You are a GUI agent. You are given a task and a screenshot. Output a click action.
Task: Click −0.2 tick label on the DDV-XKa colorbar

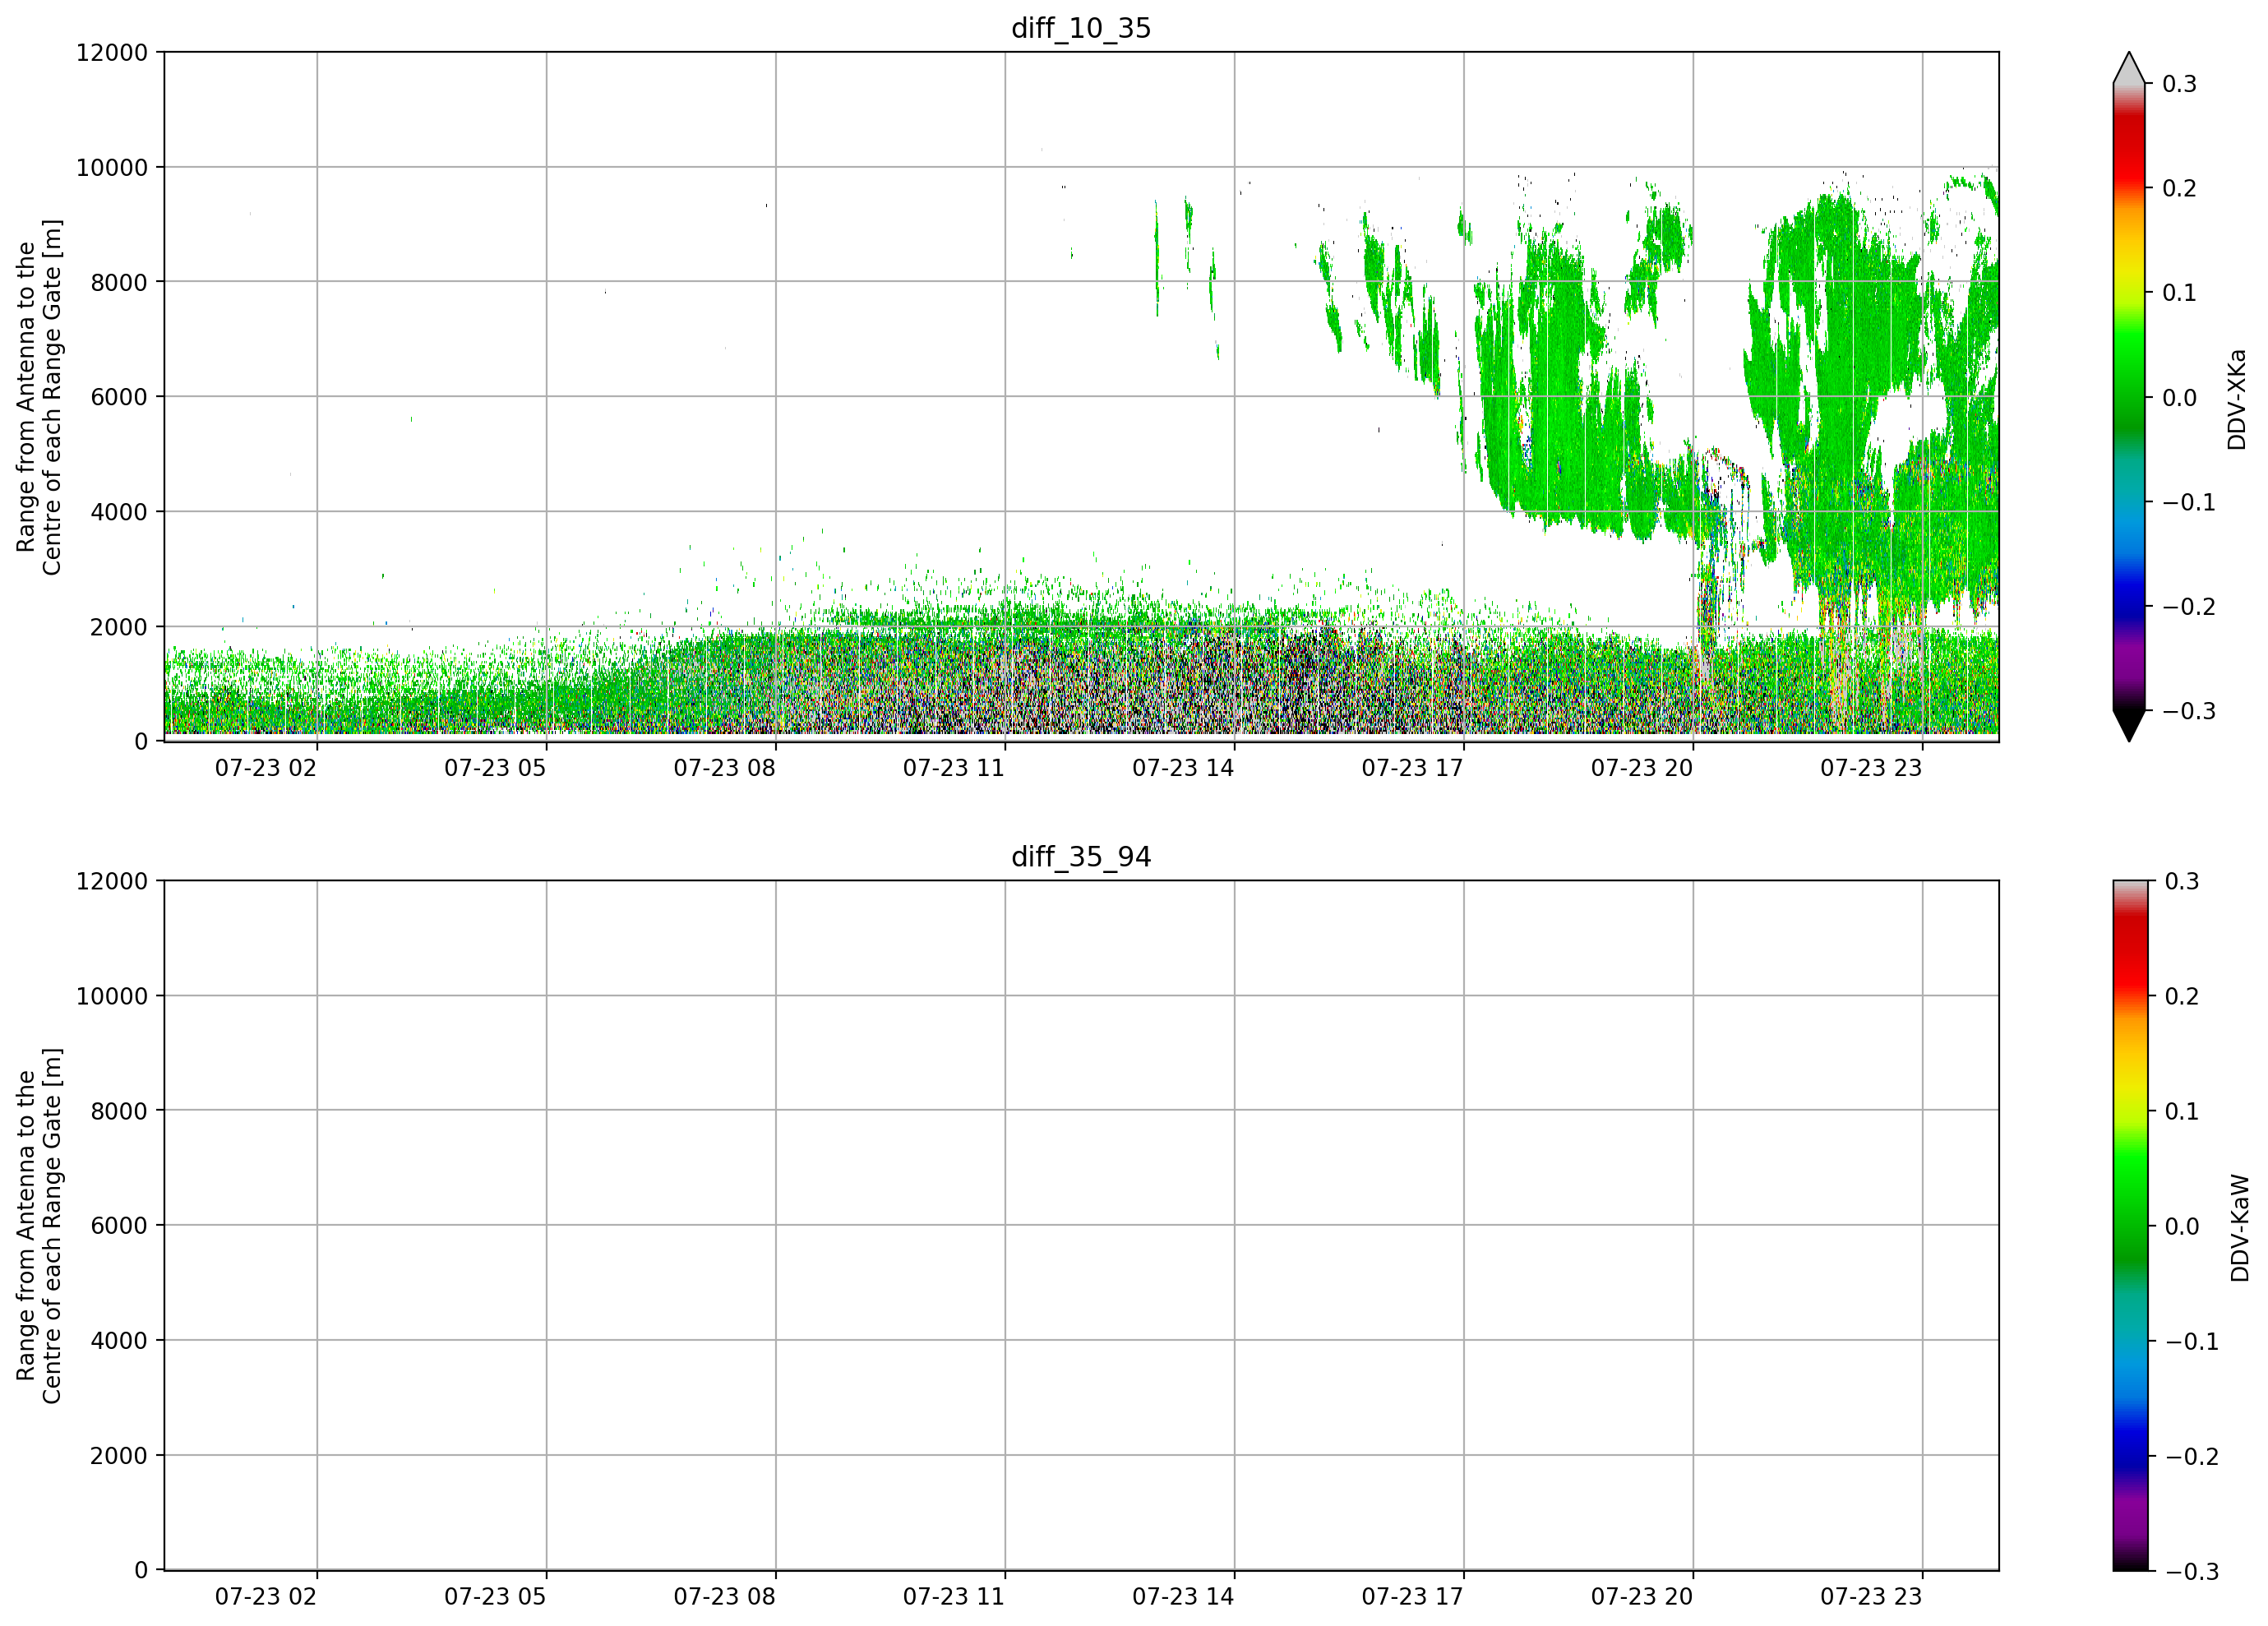(2188, 607)
